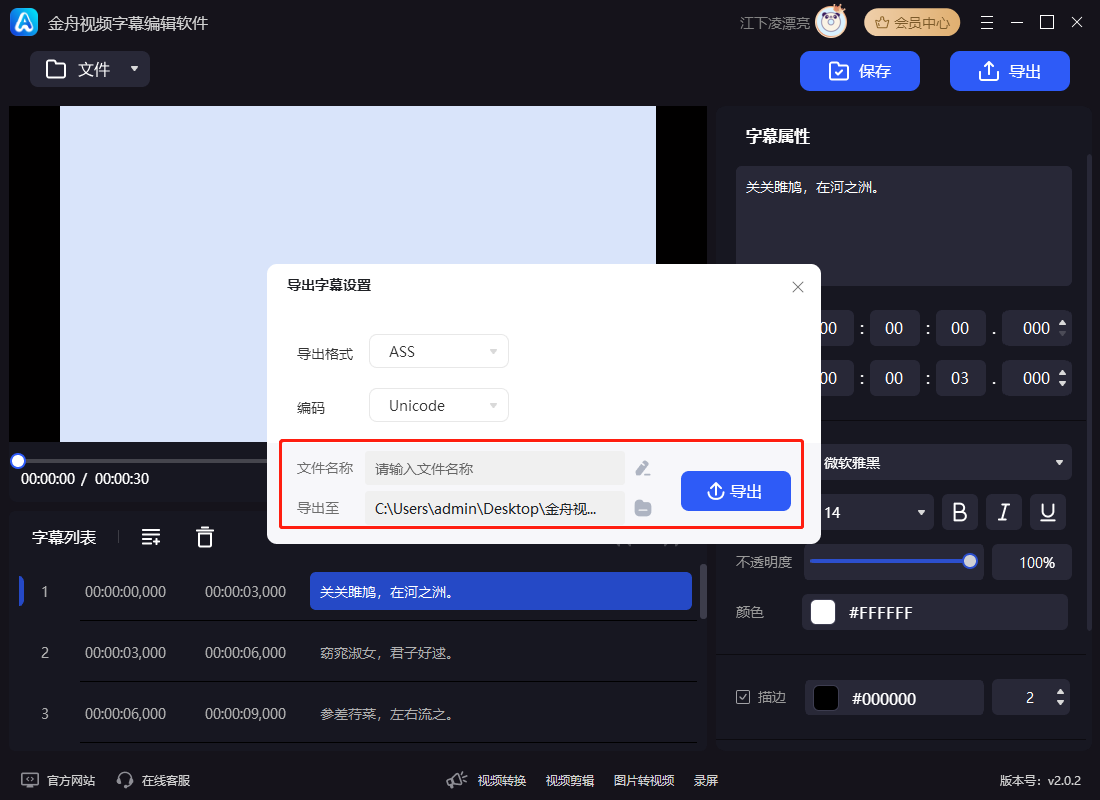Click the properties panel scrollbar
1100x800 pixels.
coord(1089,393)
